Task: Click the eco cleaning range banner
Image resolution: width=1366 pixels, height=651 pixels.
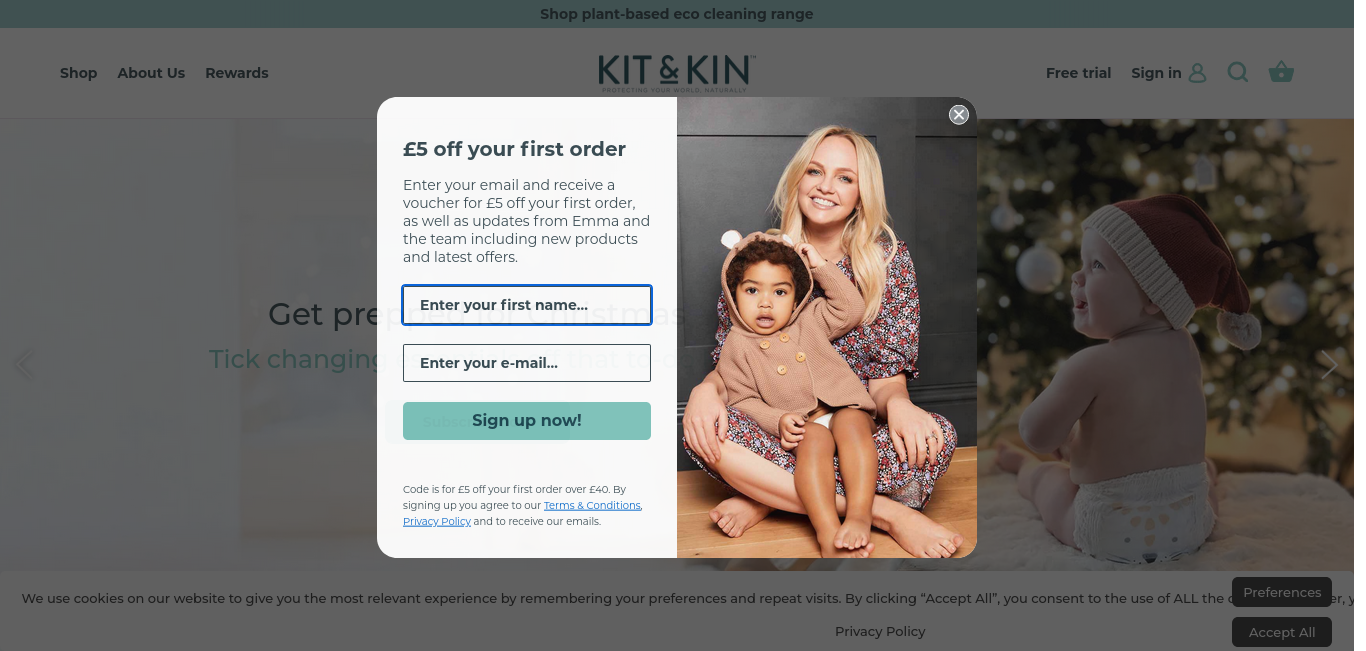Action: (677, 14)
